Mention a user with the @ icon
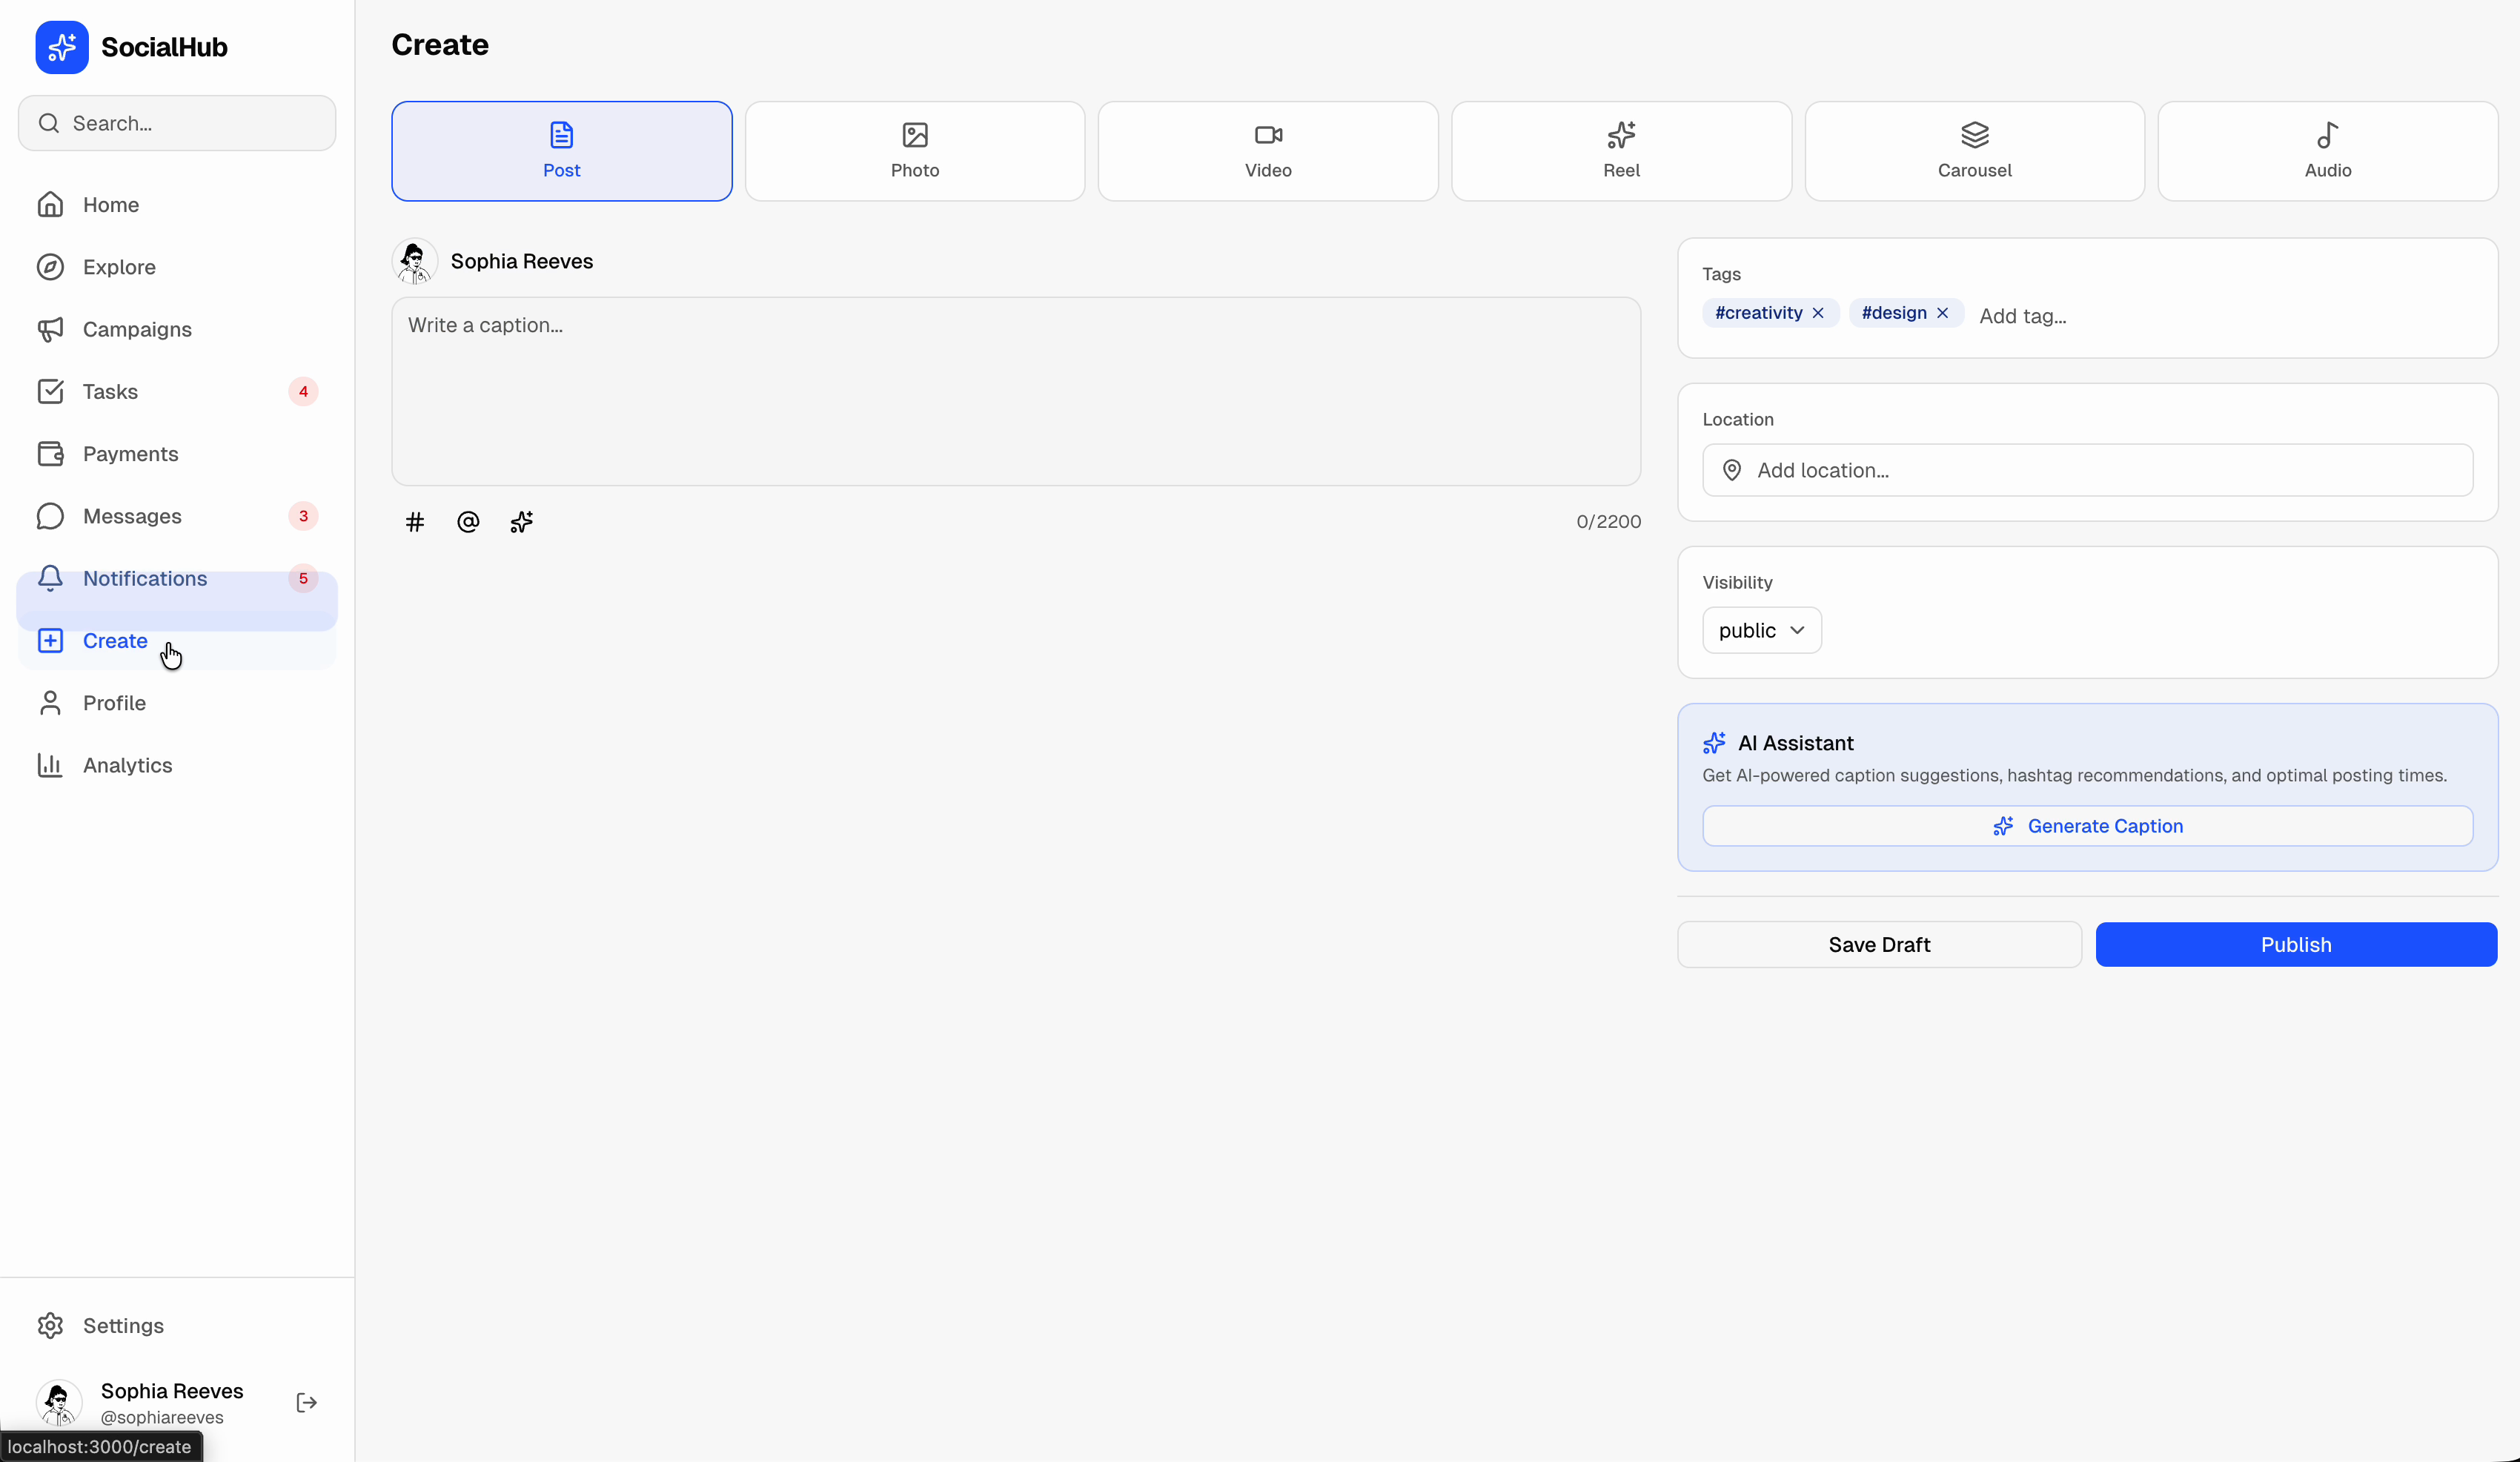 tap(468, 521)
